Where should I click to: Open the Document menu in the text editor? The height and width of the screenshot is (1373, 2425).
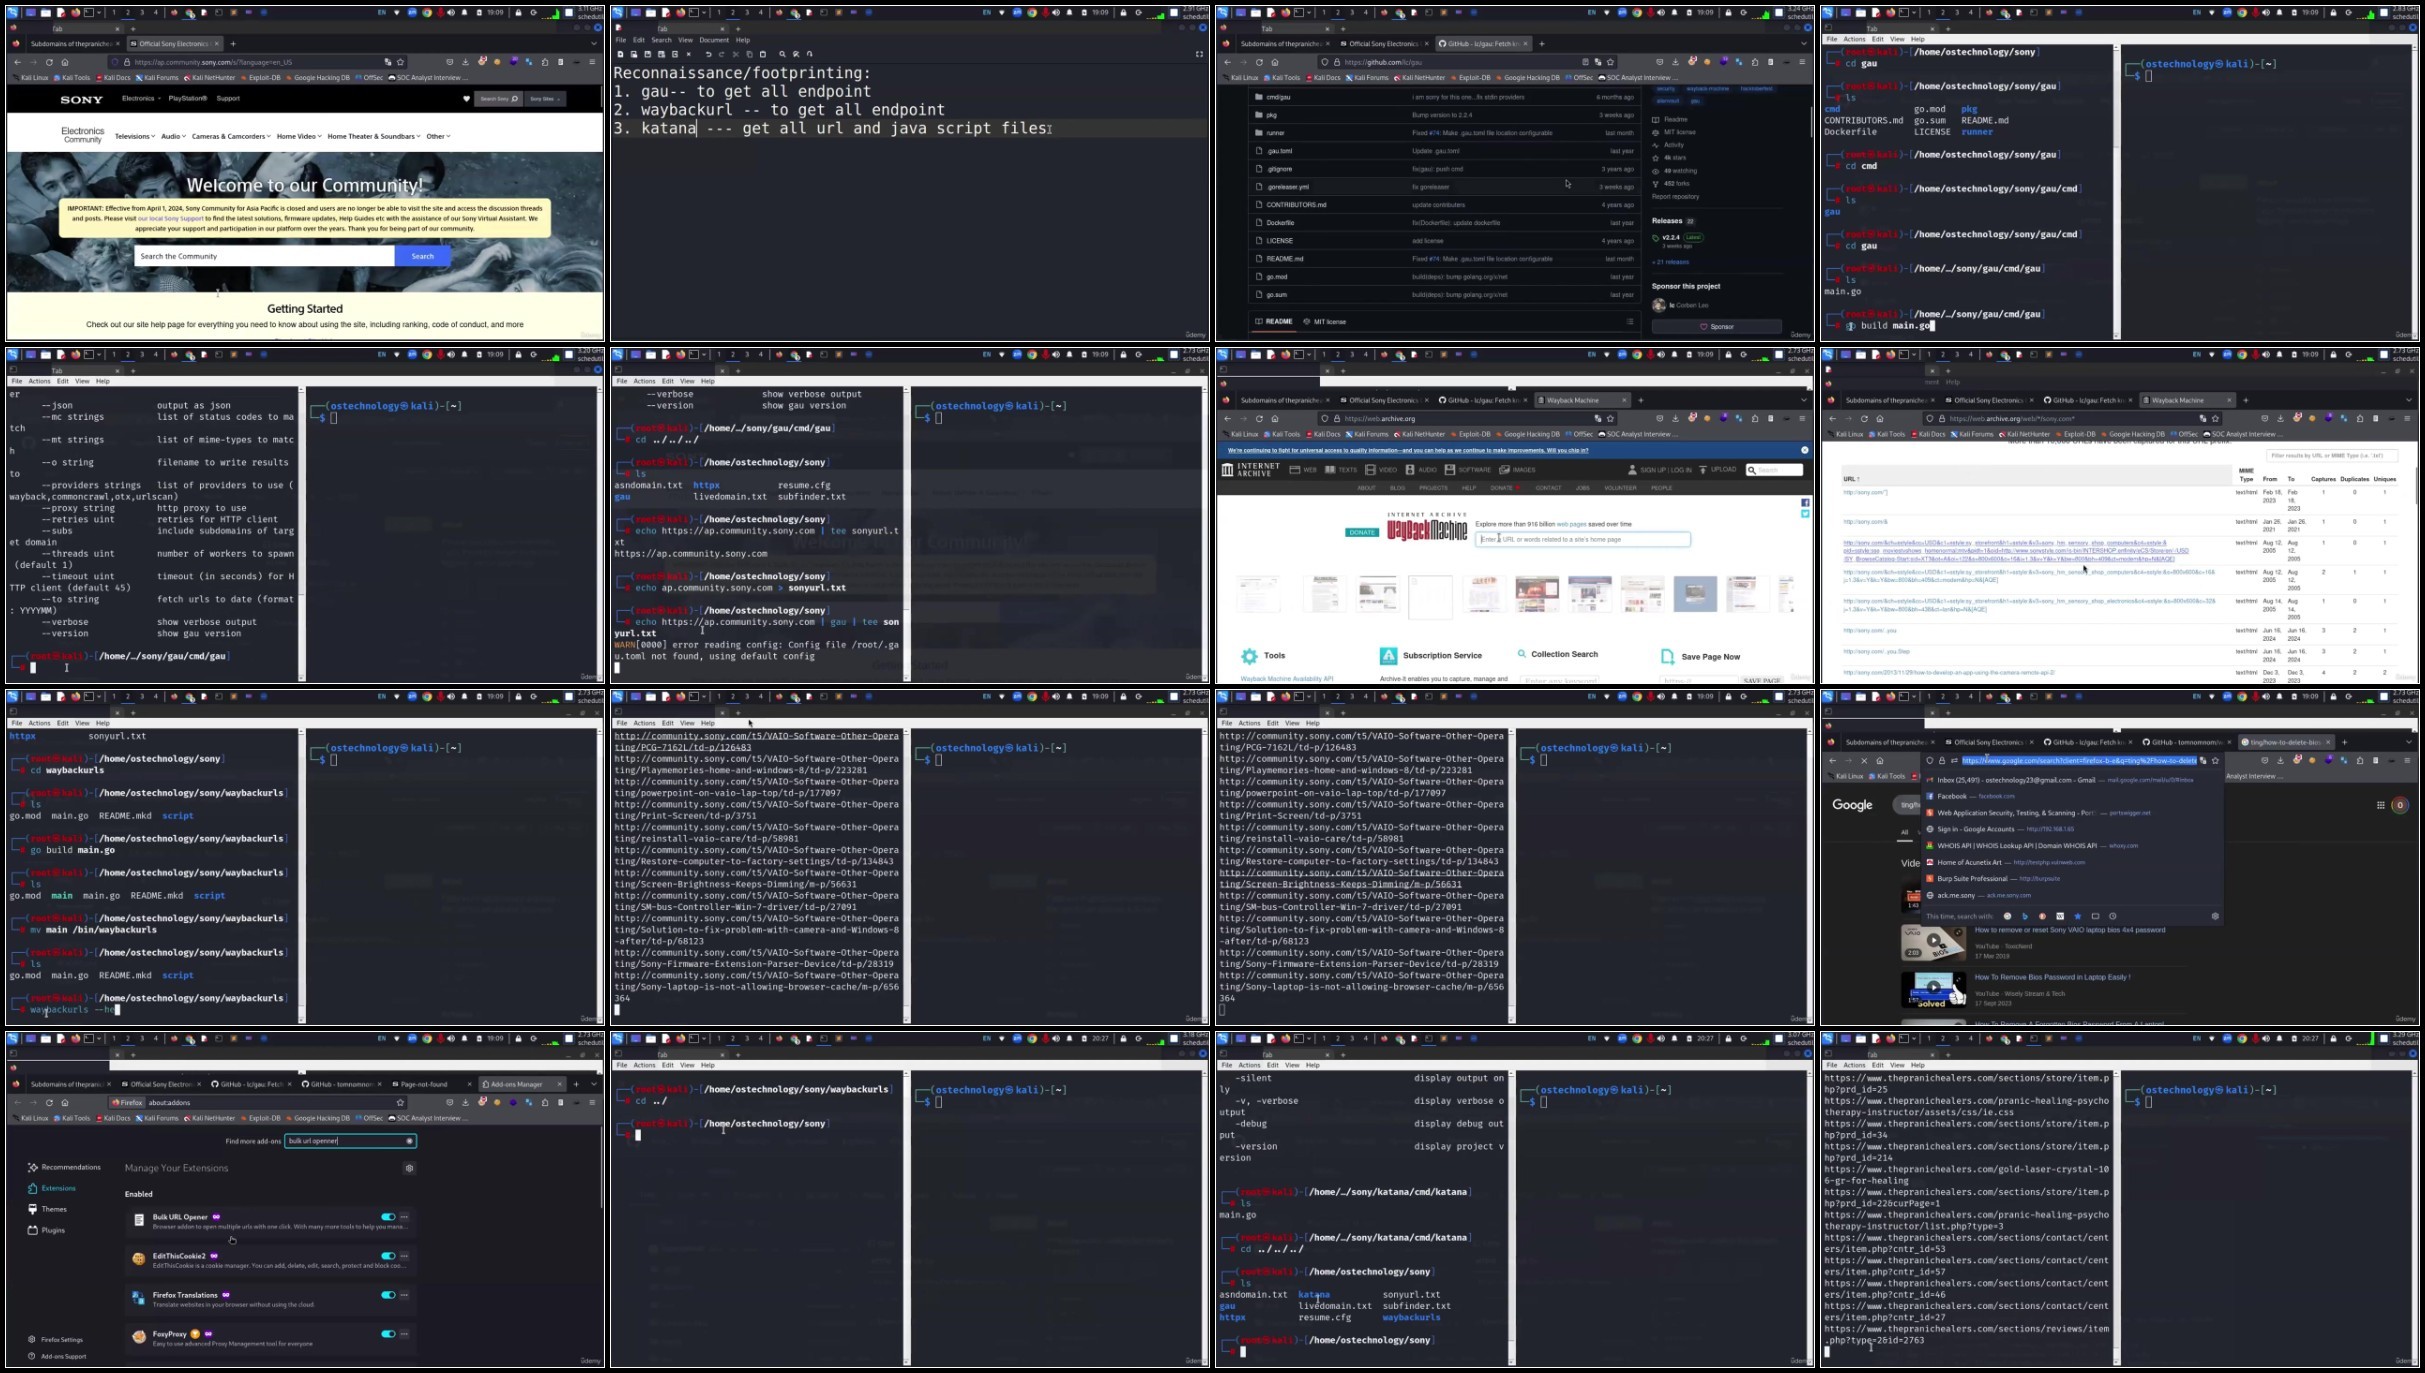coord(714,40)
